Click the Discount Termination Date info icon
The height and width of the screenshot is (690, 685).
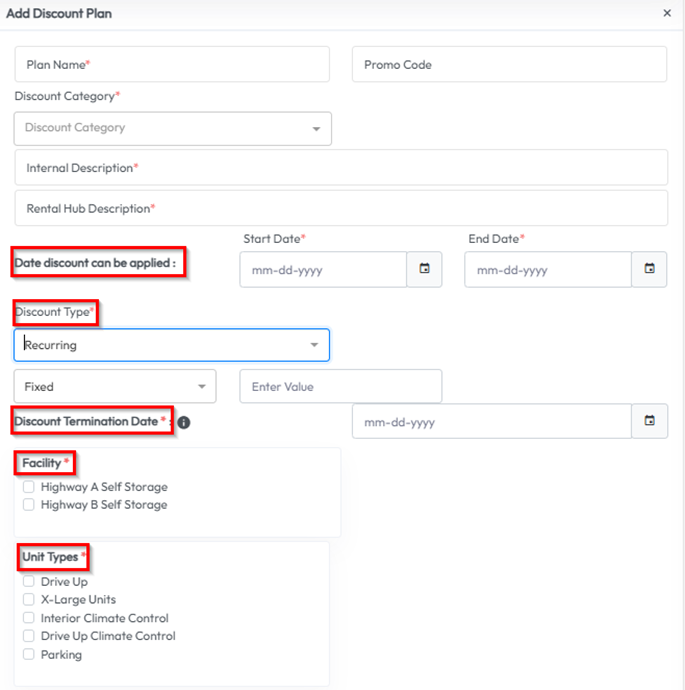tap(184, 422)
